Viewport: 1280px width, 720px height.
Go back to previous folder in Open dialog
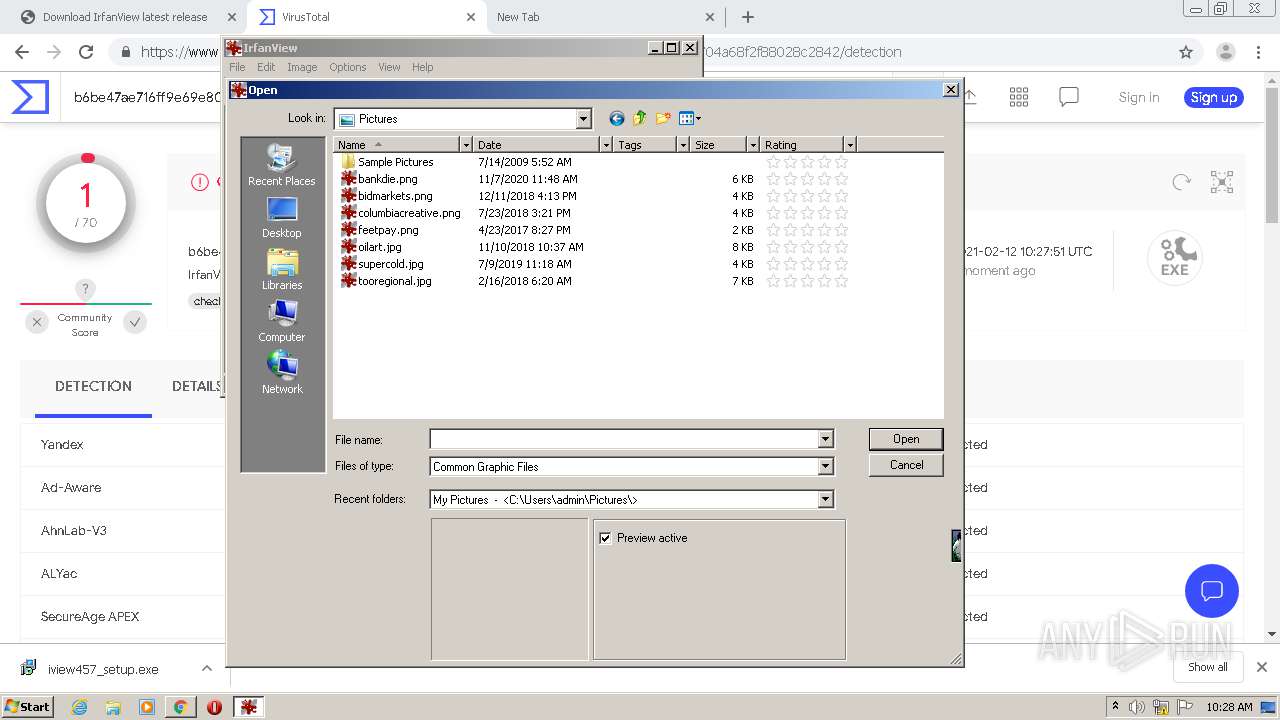[617, 119]
